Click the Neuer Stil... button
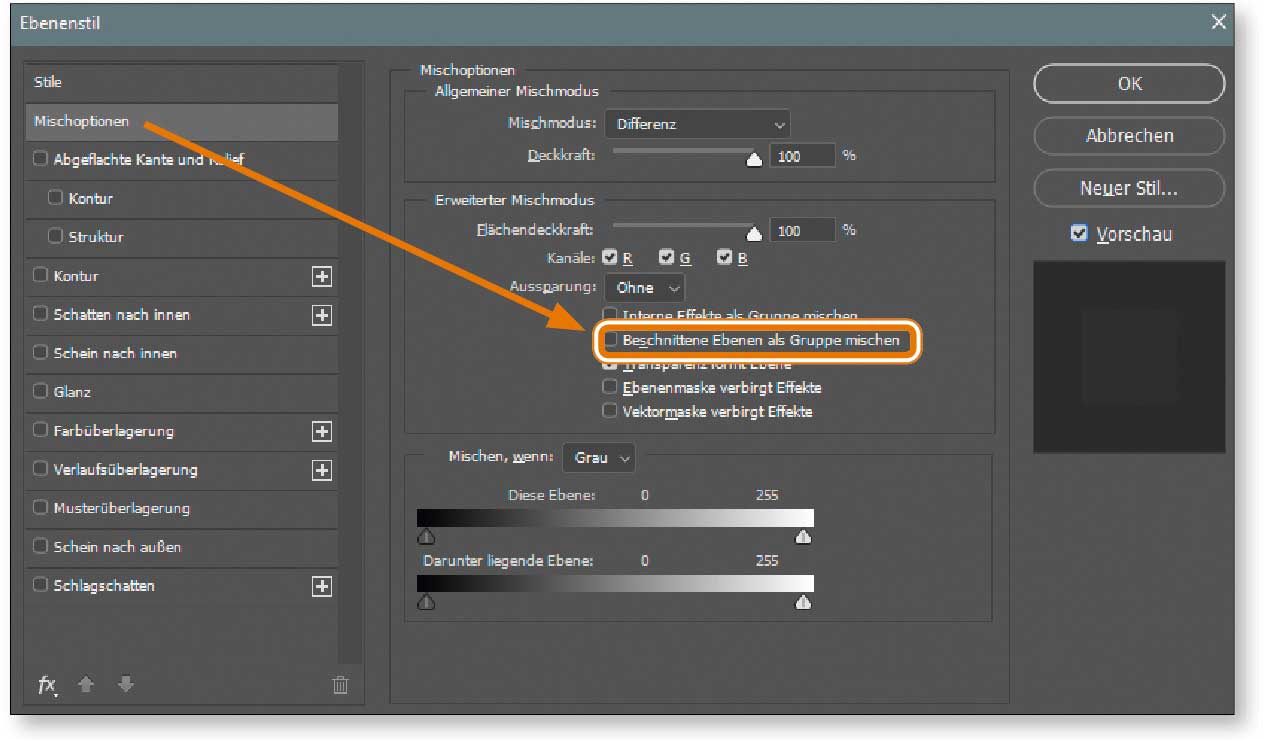Screen dimensions: 1263x740 pyautogui.click(x=1128, y=188)
